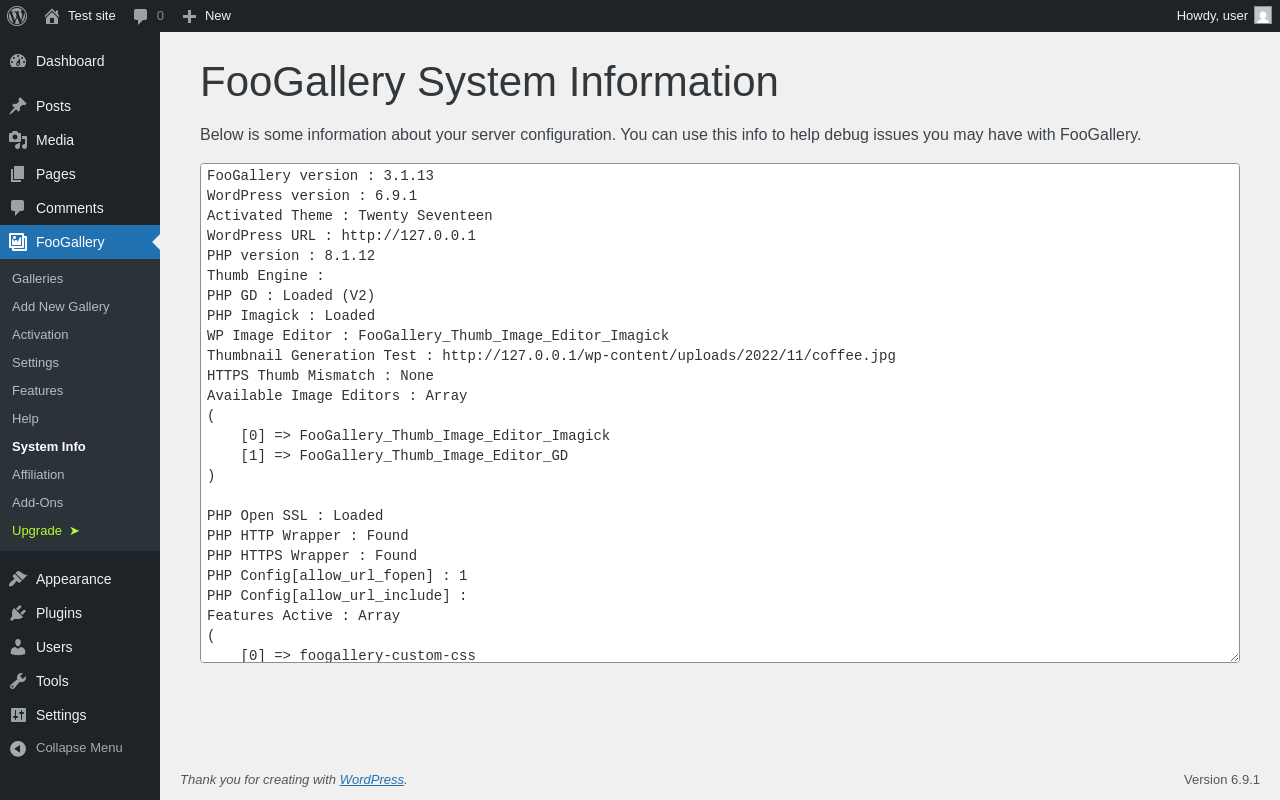Screen dimensions: 1280x800
Task: Open the Tools menu
Action: [x=80, y=681]
